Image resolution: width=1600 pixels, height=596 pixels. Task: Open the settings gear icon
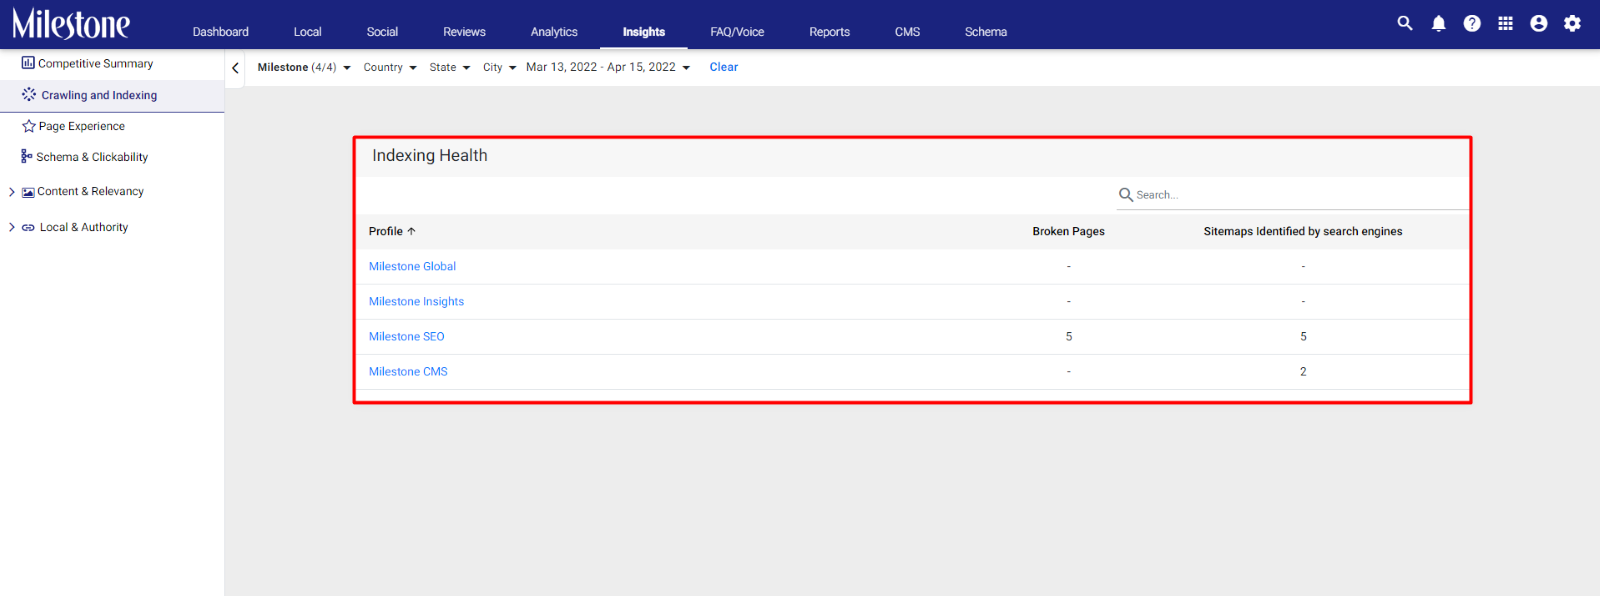1572,23
